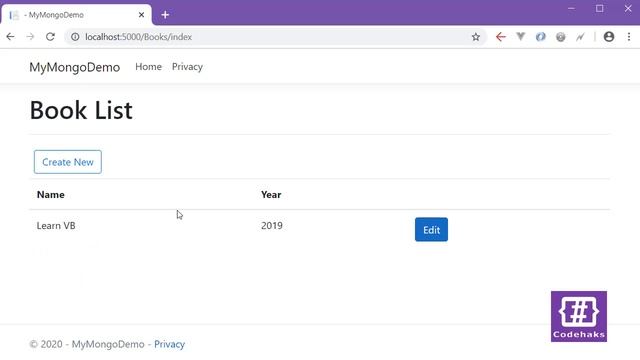
Task: Edit the Learn VB book
Action: pos(431,230)
